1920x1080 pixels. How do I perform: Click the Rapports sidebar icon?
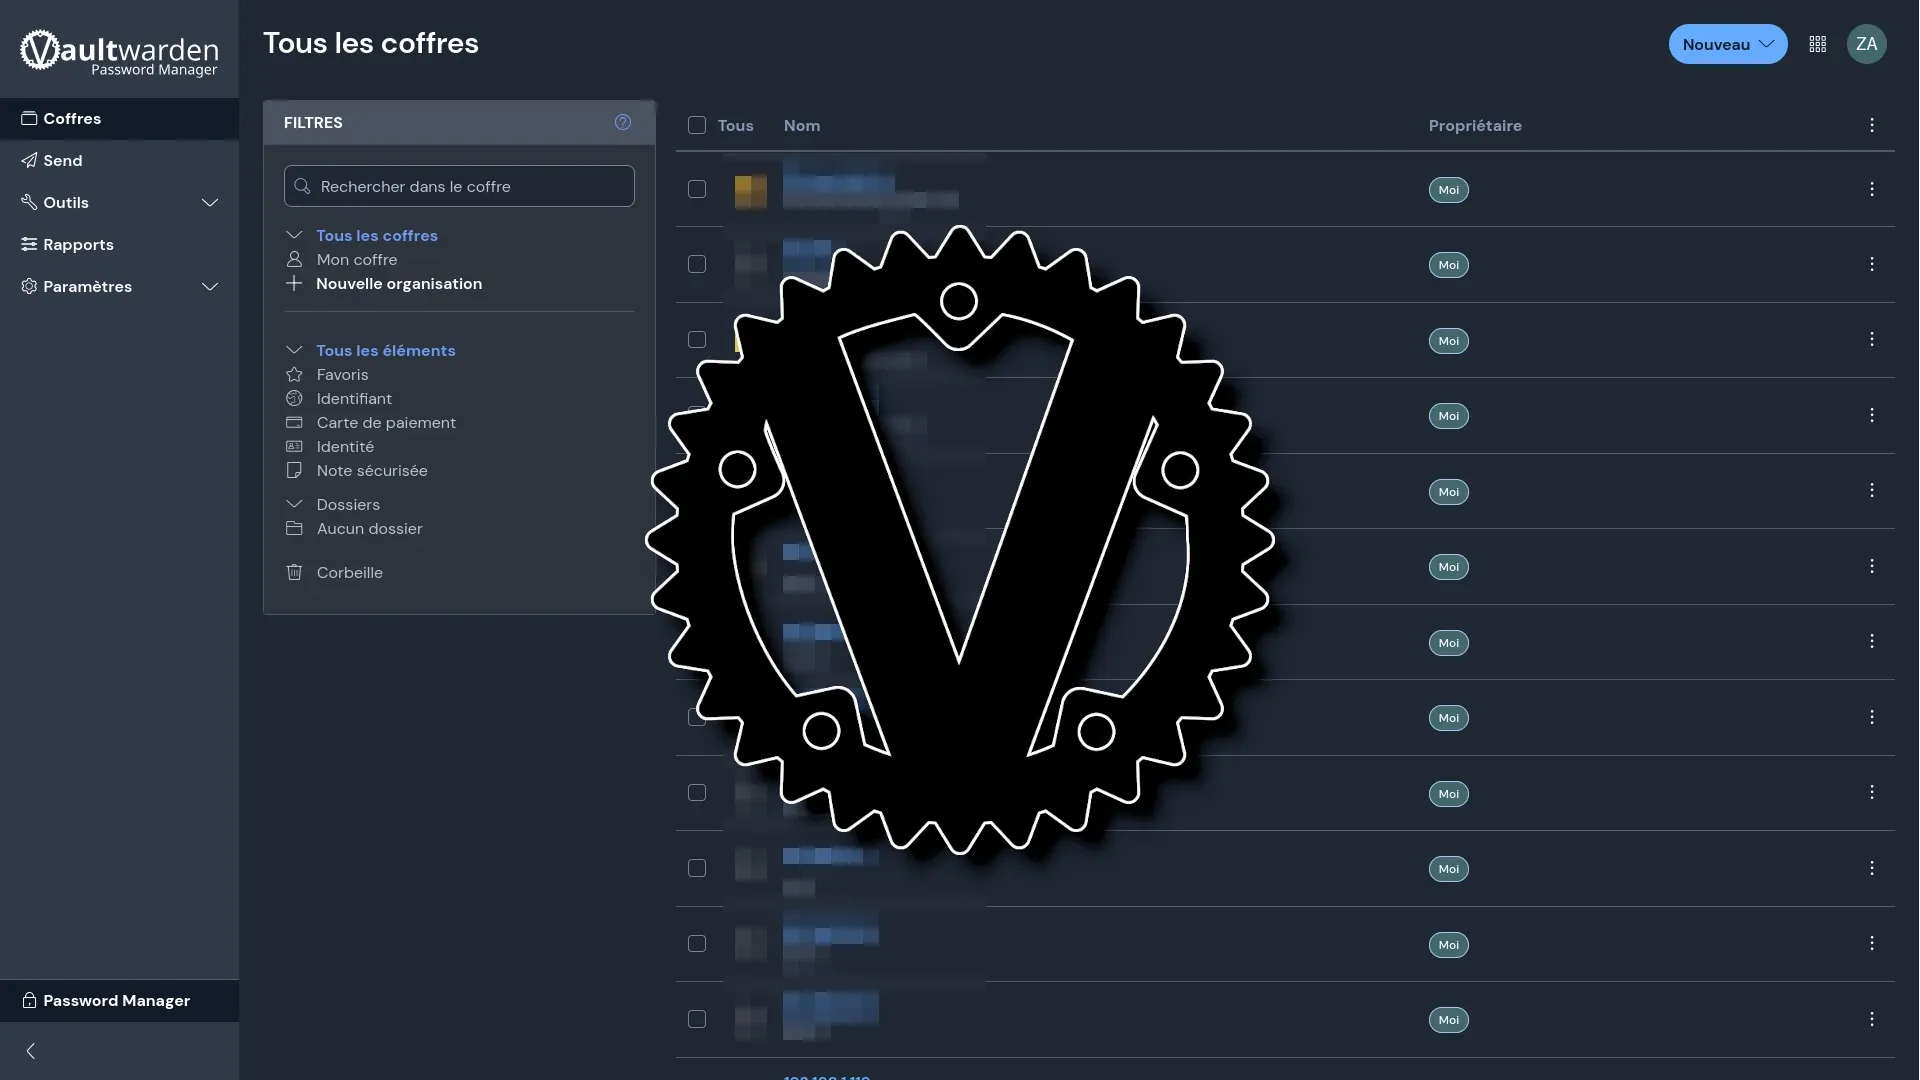pos(29,245)
